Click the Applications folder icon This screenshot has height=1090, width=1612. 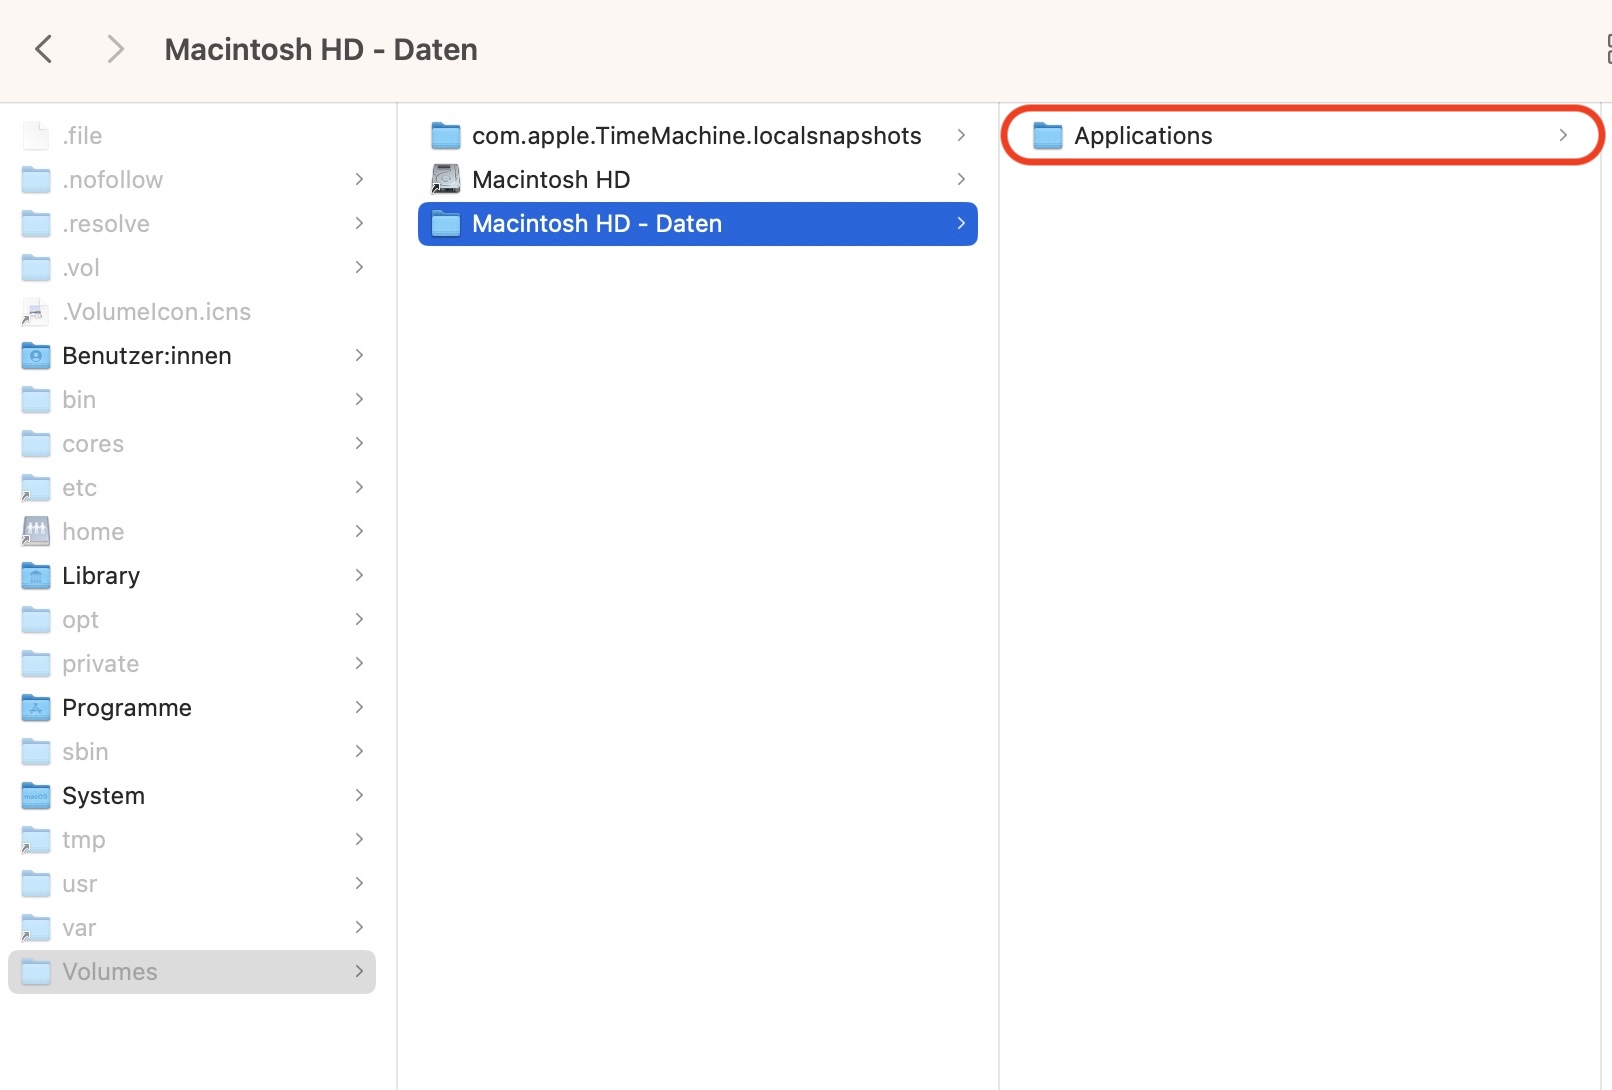[x=1047, y=136]
